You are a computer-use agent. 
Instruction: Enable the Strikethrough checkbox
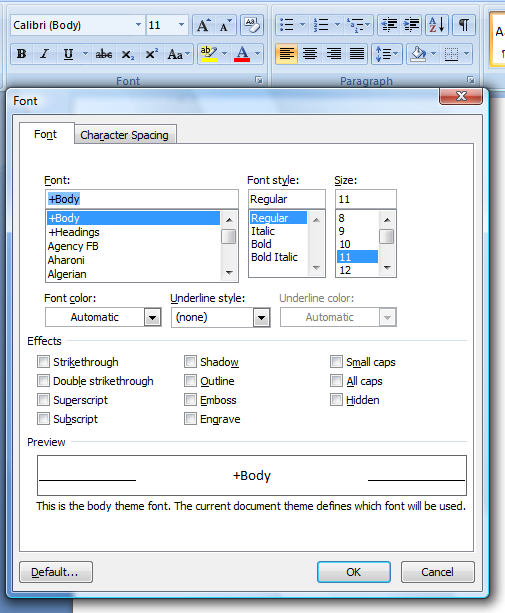click(43, 362)
